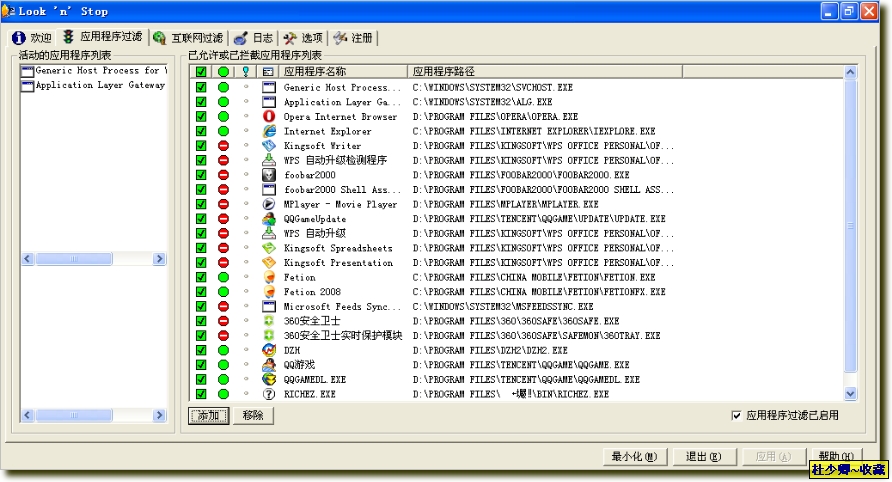Viewport: 892px width, 482px height.
Task: Click path C:\WINDOWS\SYSTEM32\ALG.EXE
Action: point(482,102)
